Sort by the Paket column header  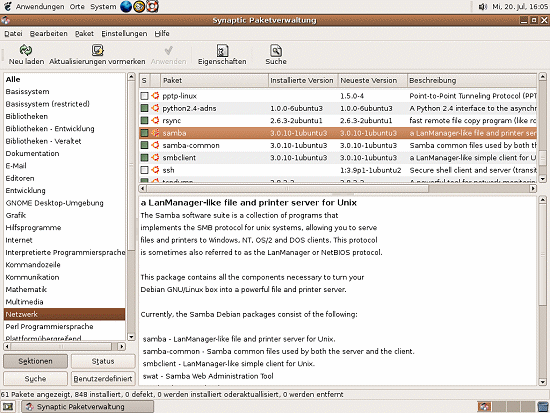tap(214, 80)
